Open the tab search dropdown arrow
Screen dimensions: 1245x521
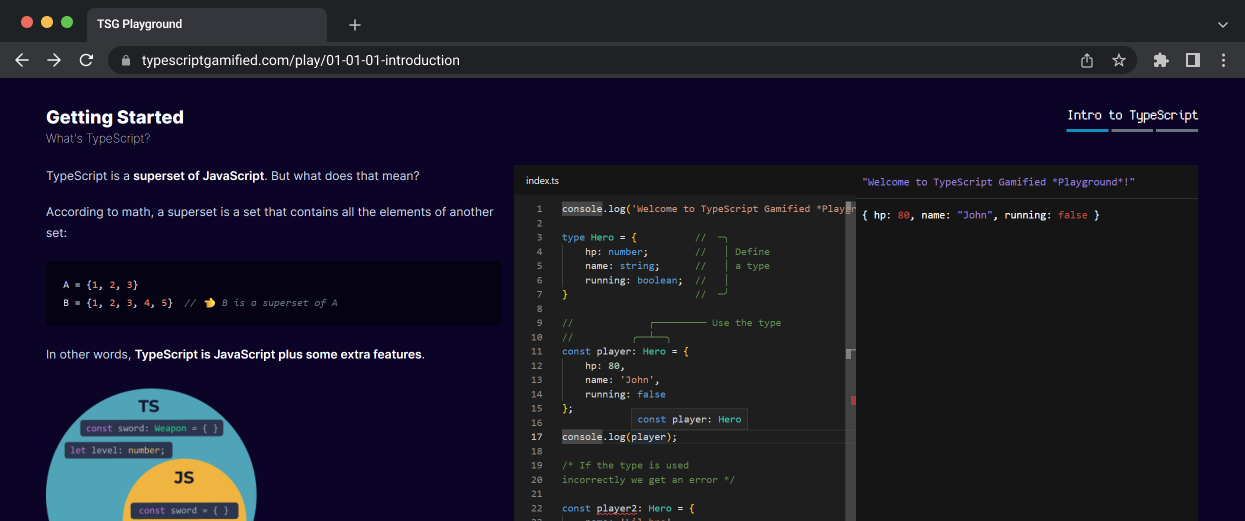[1223, 24]
